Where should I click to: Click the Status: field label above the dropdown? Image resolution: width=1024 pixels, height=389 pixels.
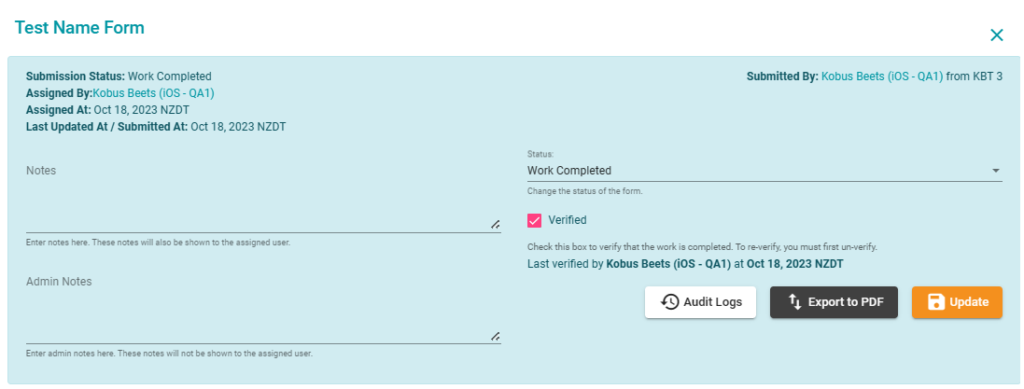click(x=540, y=155)
